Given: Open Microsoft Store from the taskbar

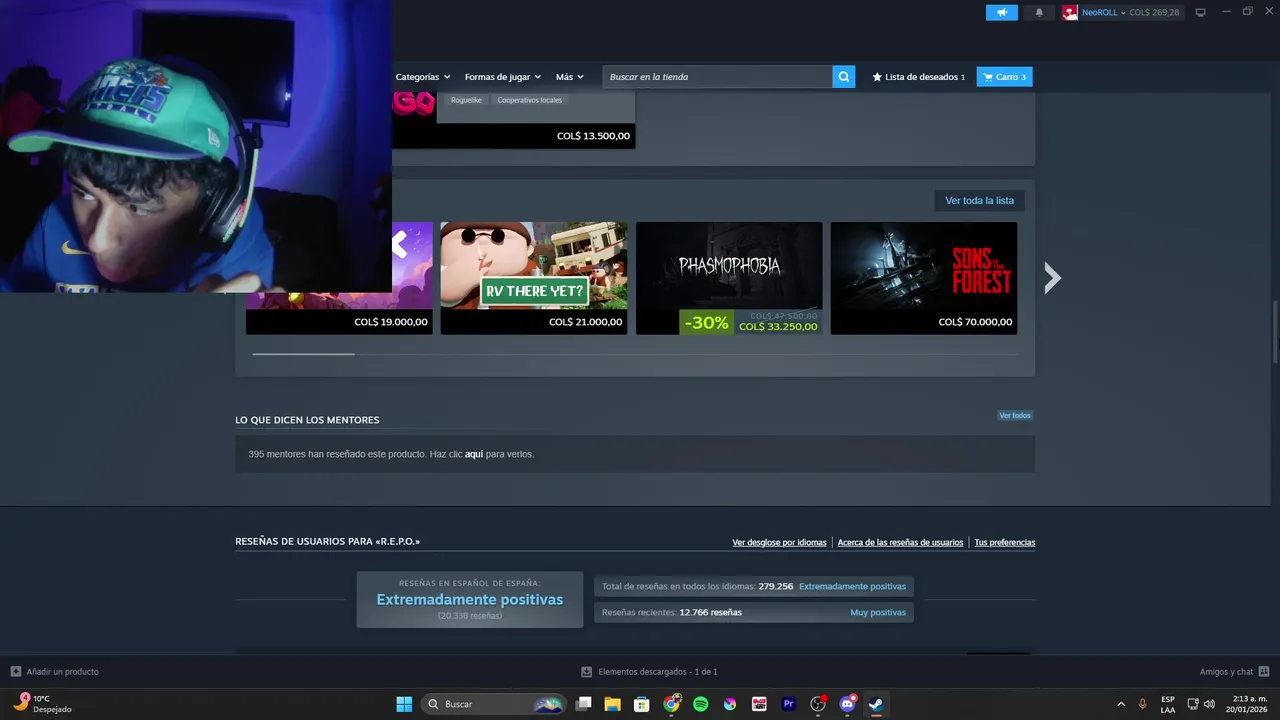Looking at the screenshot, I should [x=642, y=704].
